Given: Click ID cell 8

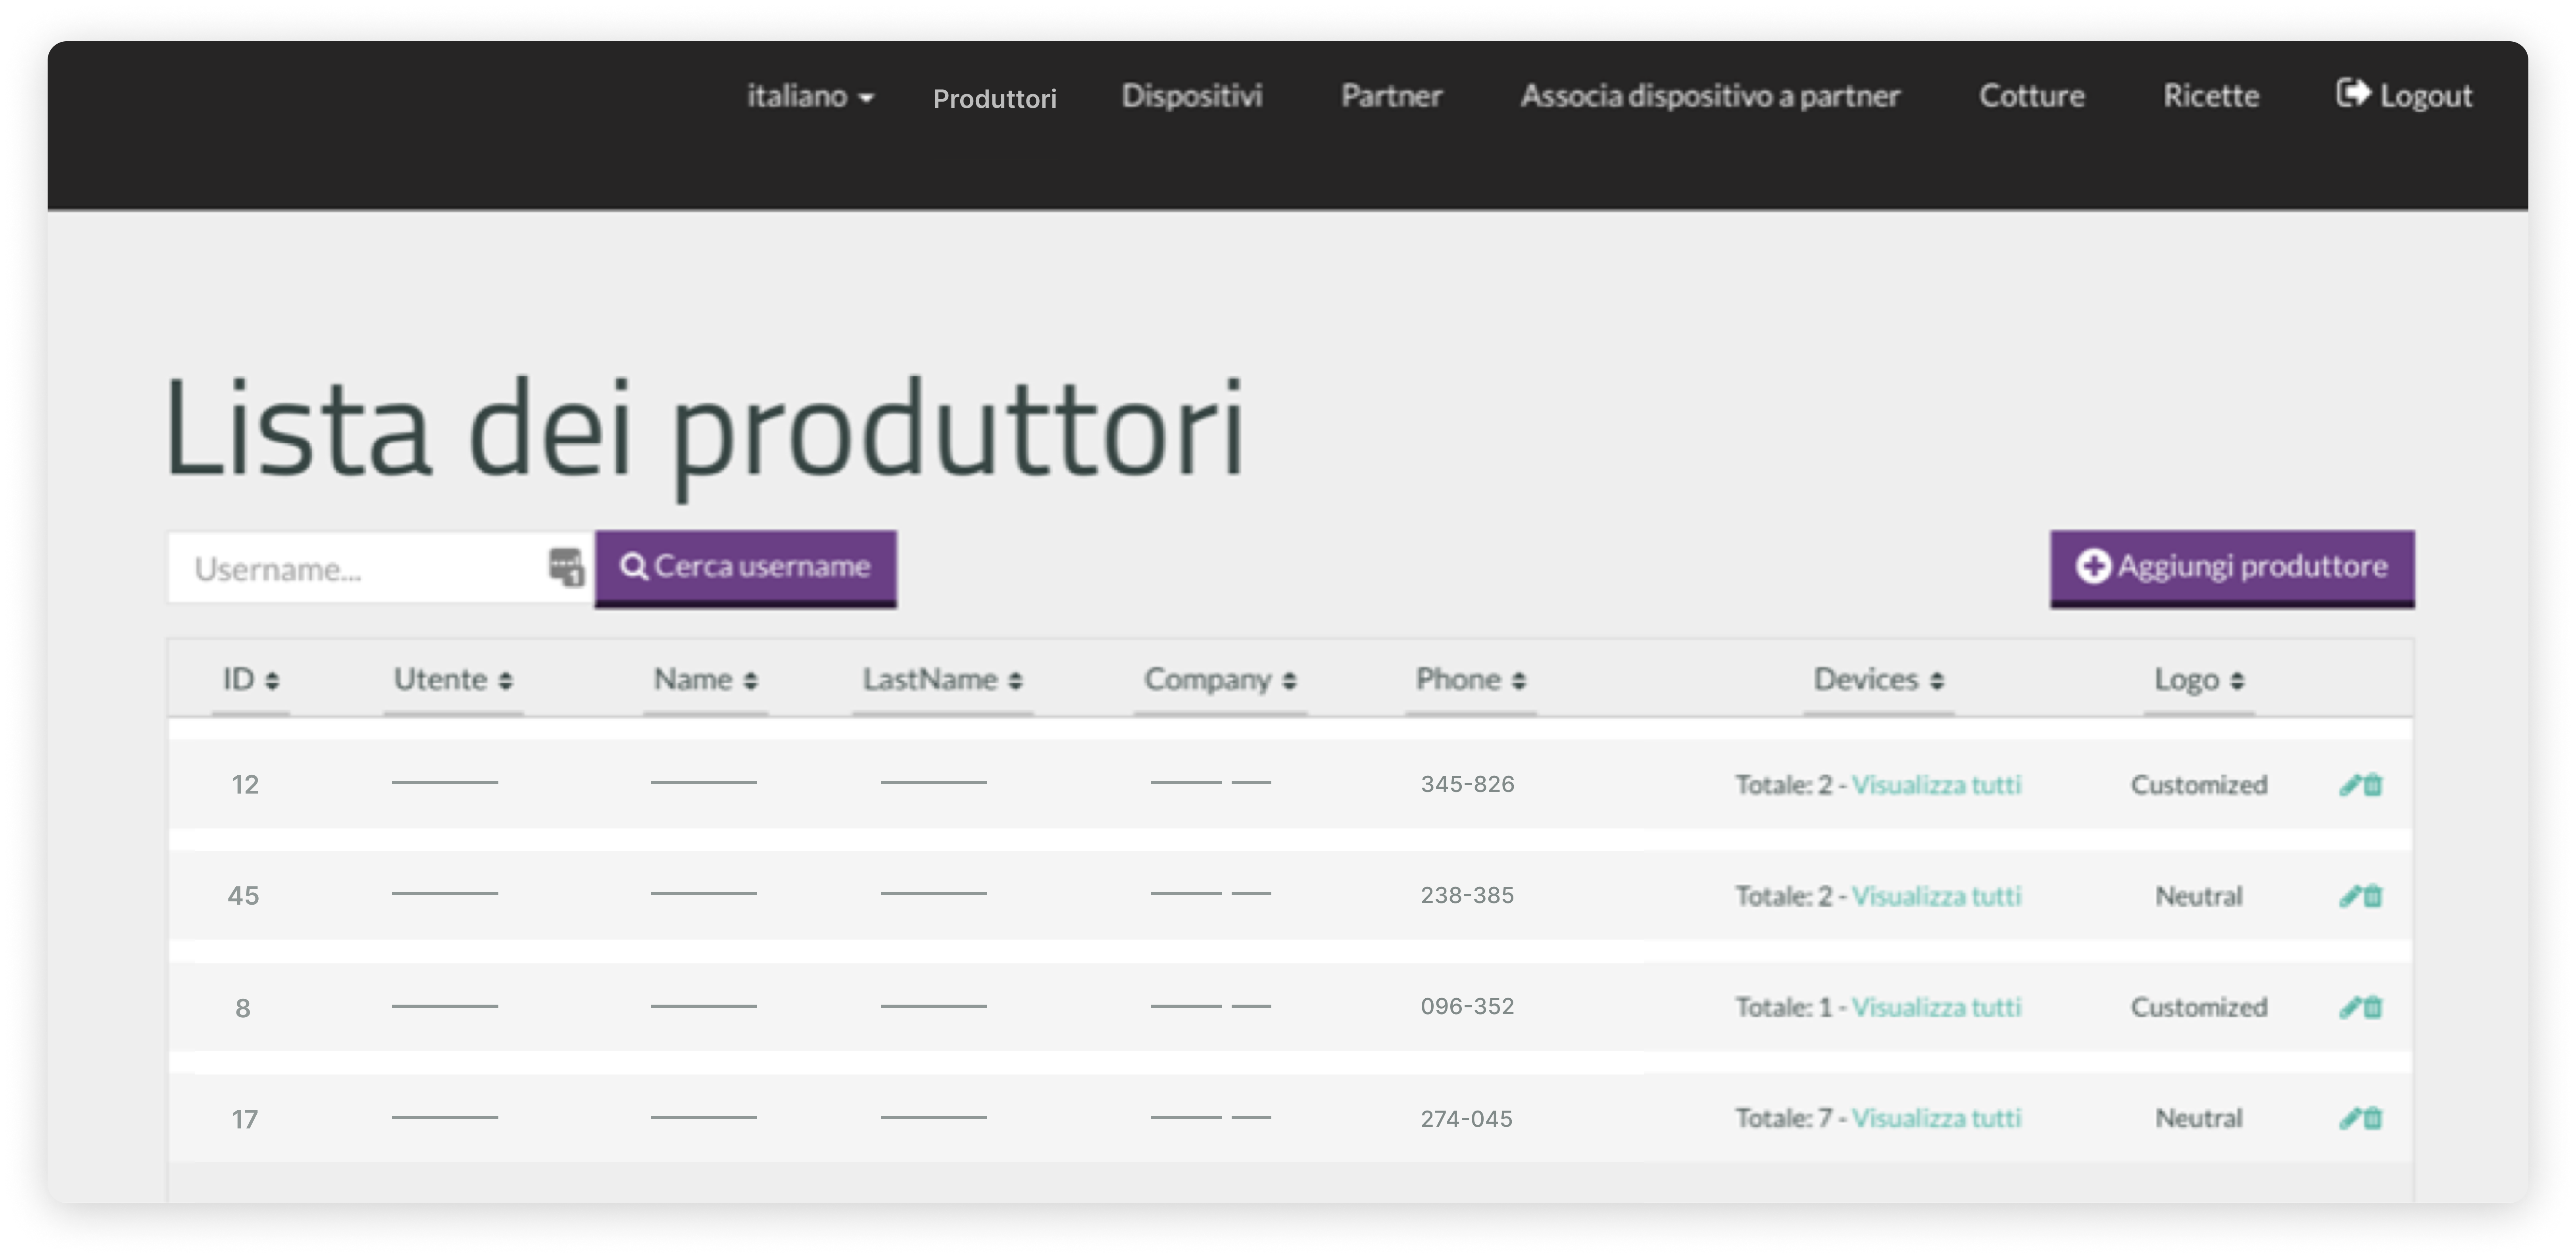Looking at the screenshot, I should pyautogui.click(x=243, y=1008).
